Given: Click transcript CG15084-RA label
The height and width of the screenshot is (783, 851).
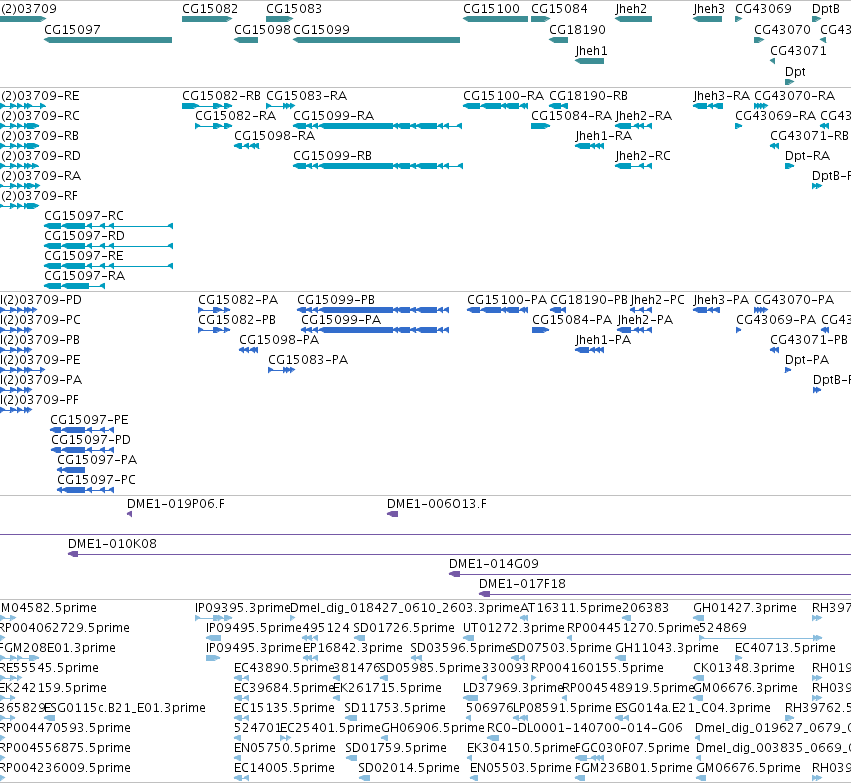Looking at the screenshot, I should click(571, 116).
